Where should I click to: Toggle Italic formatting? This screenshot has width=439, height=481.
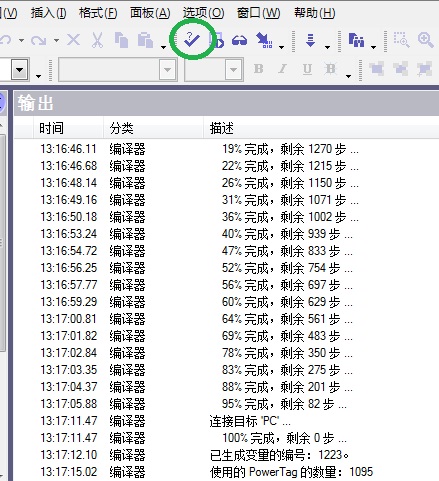(x=283, y=69)
